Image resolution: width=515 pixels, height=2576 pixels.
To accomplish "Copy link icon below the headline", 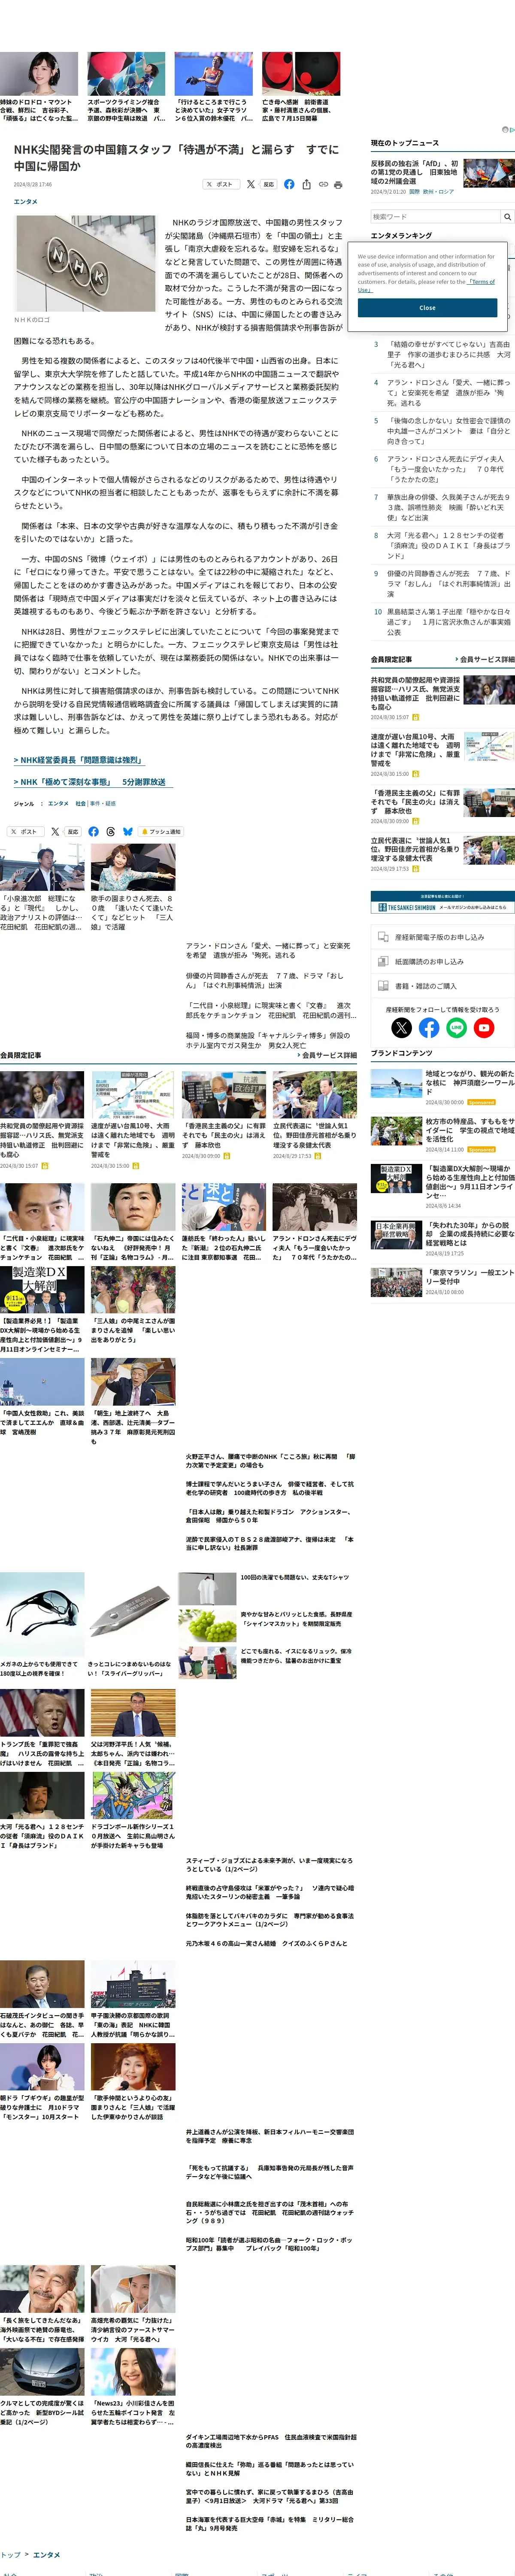I will (323, 184).
